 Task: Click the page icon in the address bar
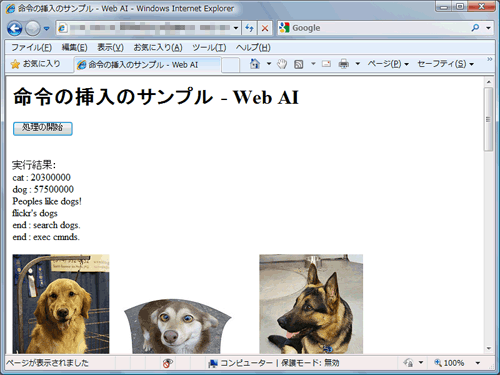click(62, 28)
